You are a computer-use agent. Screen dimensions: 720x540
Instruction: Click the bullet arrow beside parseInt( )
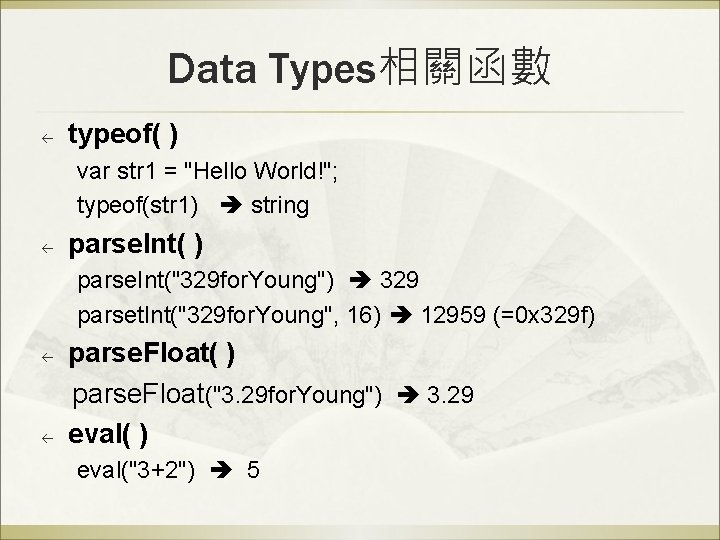44,246
